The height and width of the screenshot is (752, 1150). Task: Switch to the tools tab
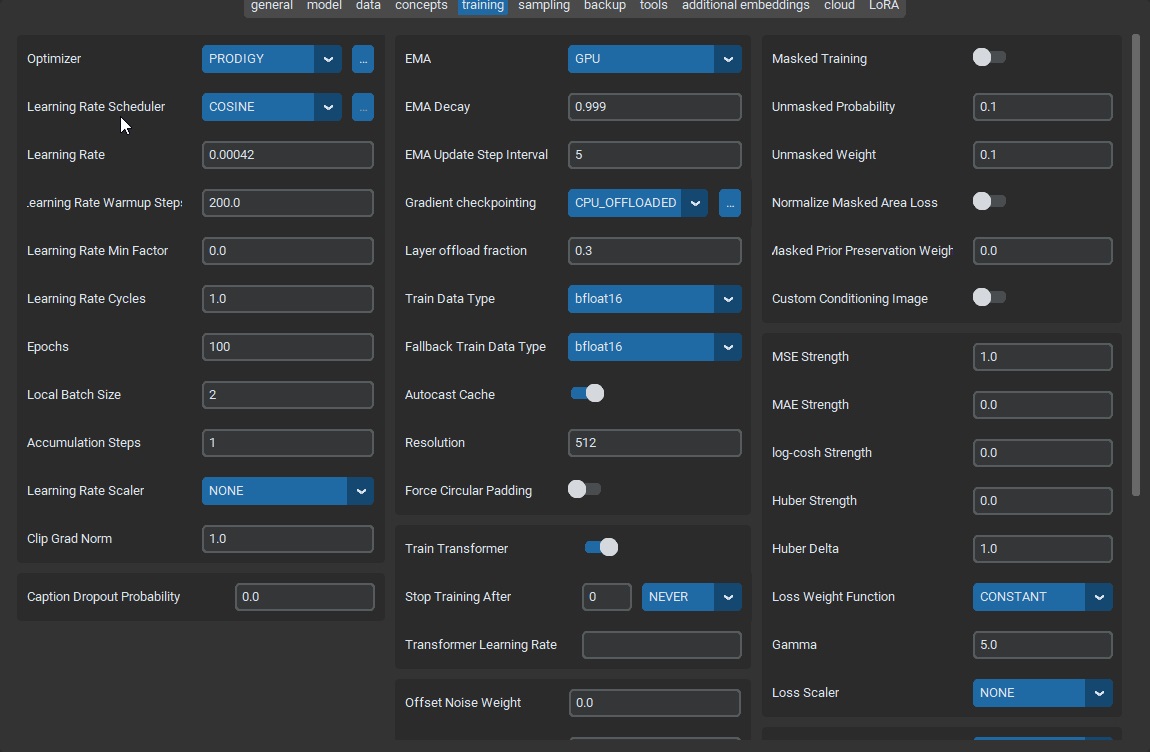coord(653,6)
